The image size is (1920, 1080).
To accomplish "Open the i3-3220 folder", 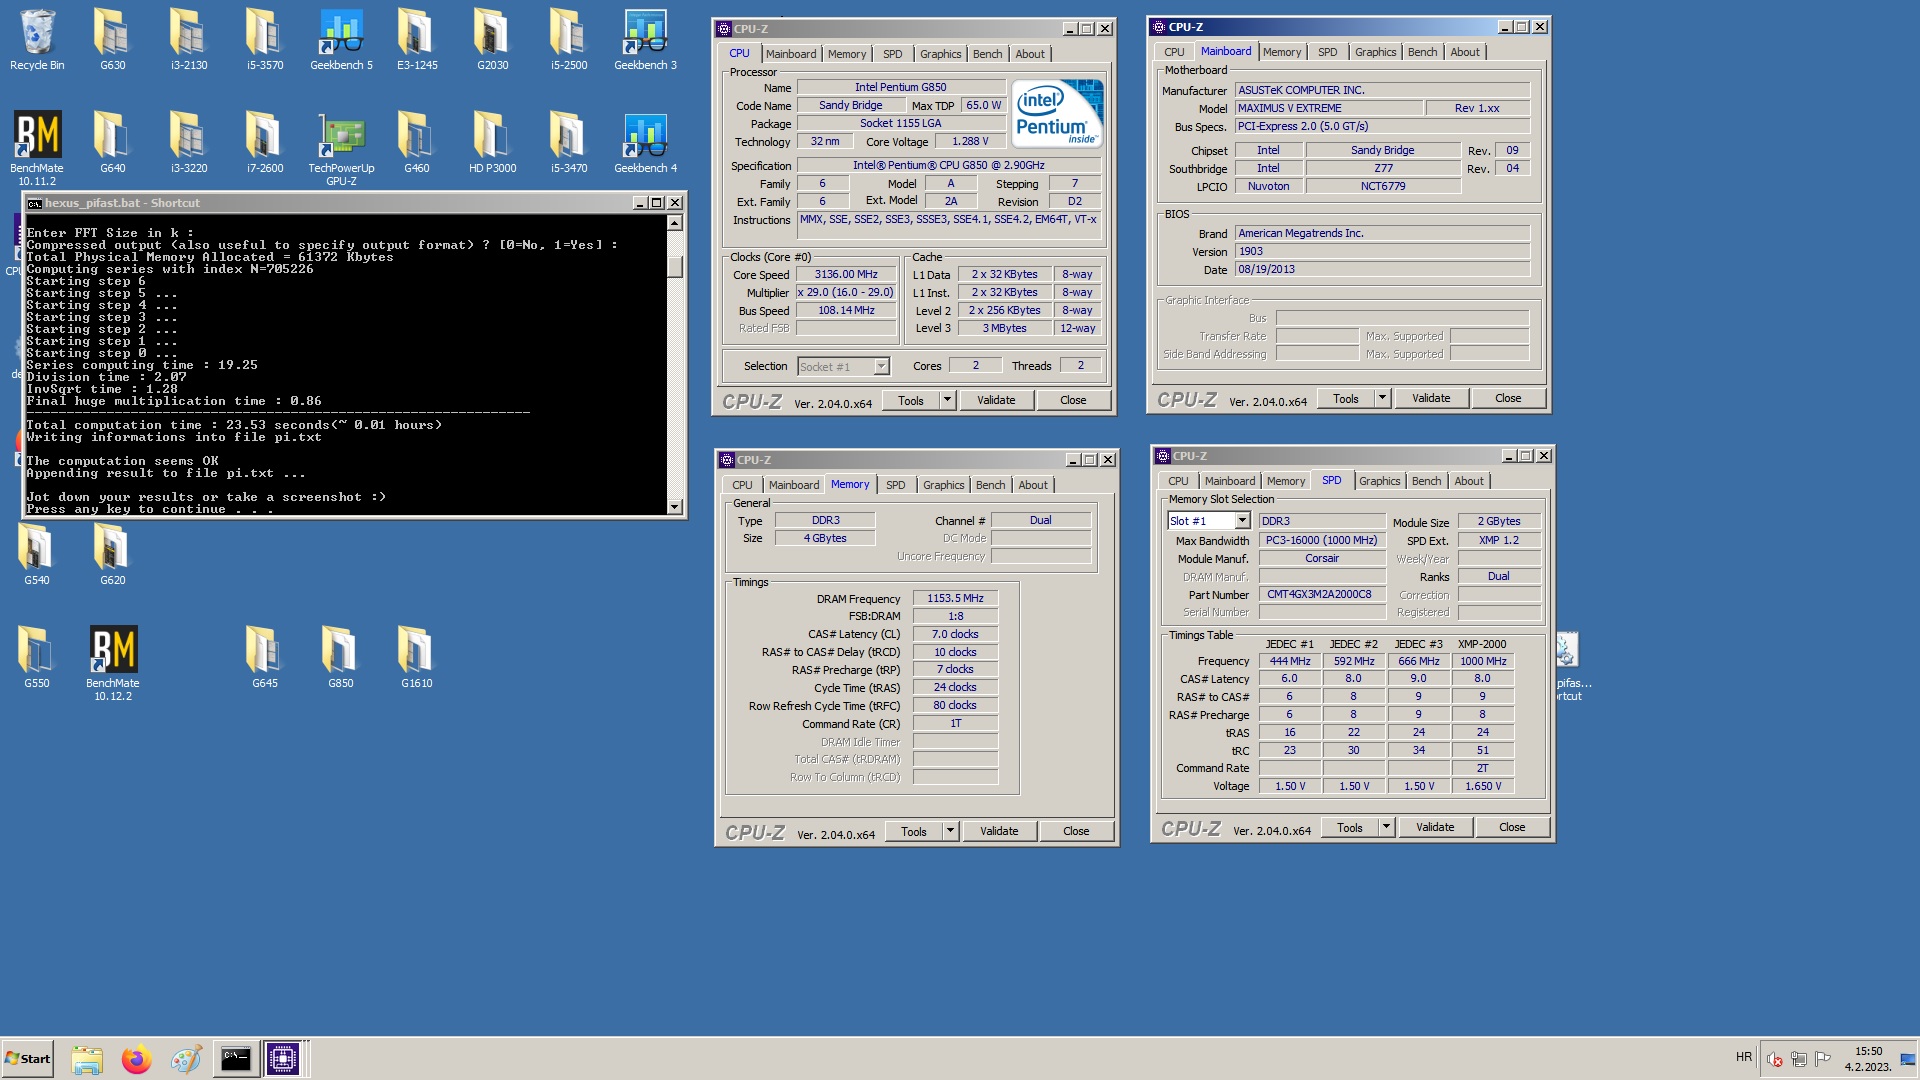I will point(188,142).
